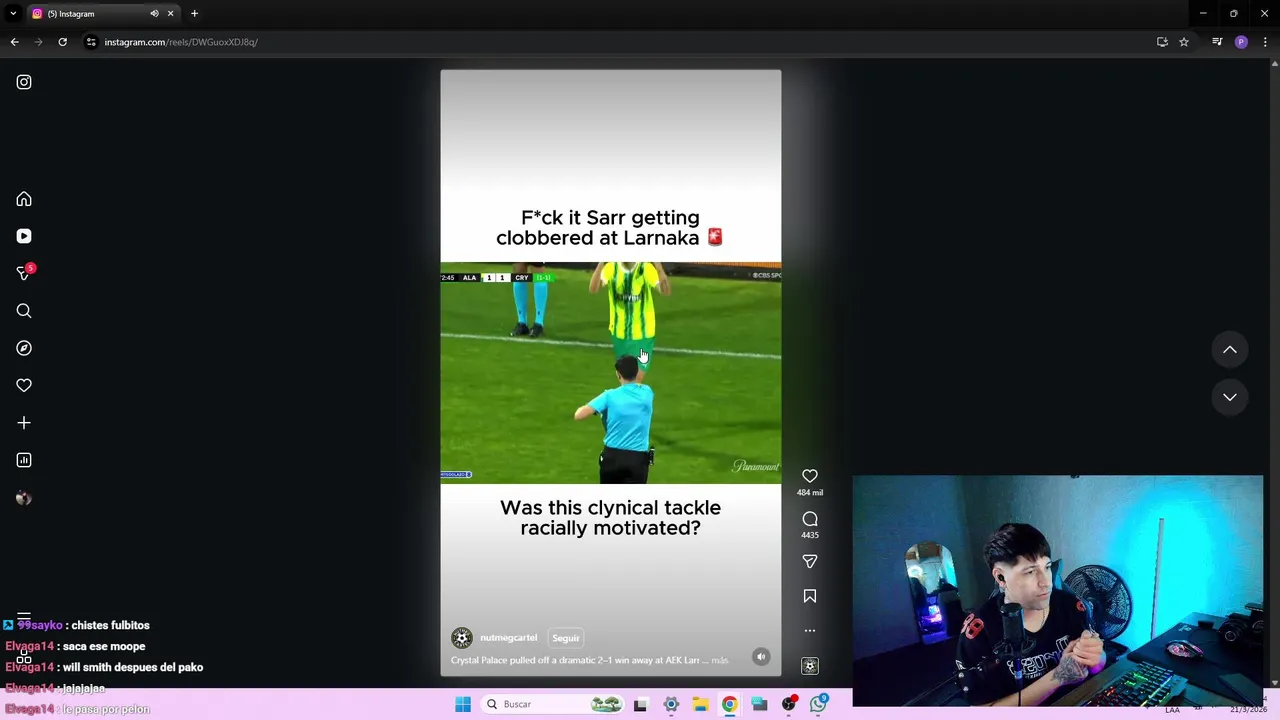Viewport: 1280px width, 720px height.
Task: Open comments bubble showing 4435
Action: click(810, 519)
